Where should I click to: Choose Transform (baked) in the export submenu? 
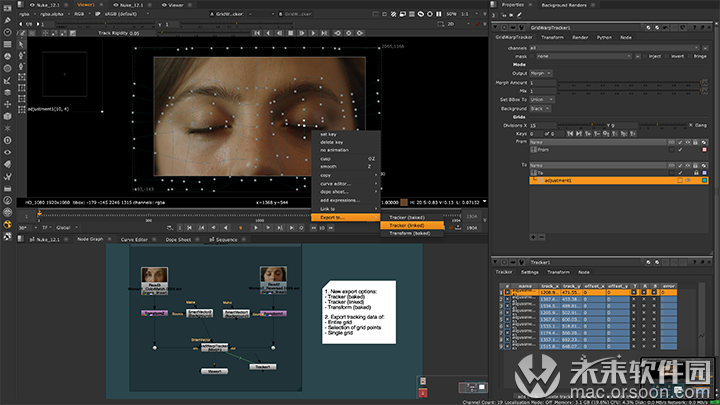click(412, 233)
